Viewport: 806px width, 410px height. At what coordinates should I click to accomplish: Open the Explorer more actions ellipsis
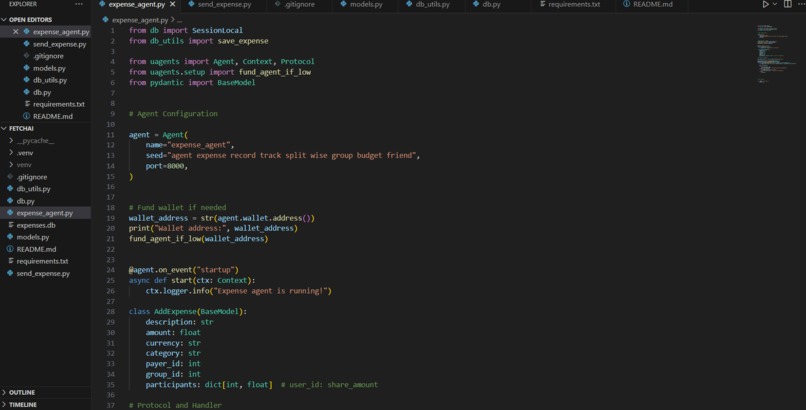(79, 4)
